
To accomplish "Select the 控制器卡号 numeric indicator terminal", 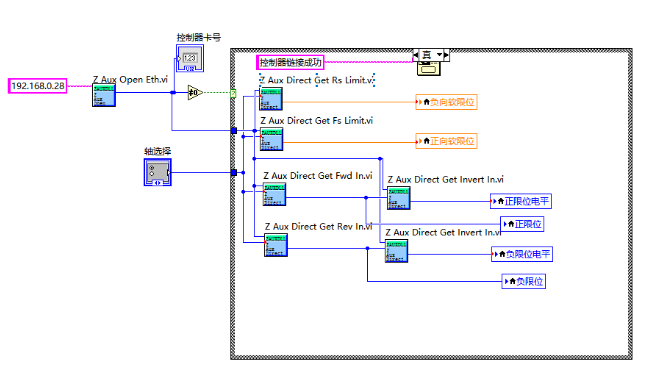I will click(190, 58).
